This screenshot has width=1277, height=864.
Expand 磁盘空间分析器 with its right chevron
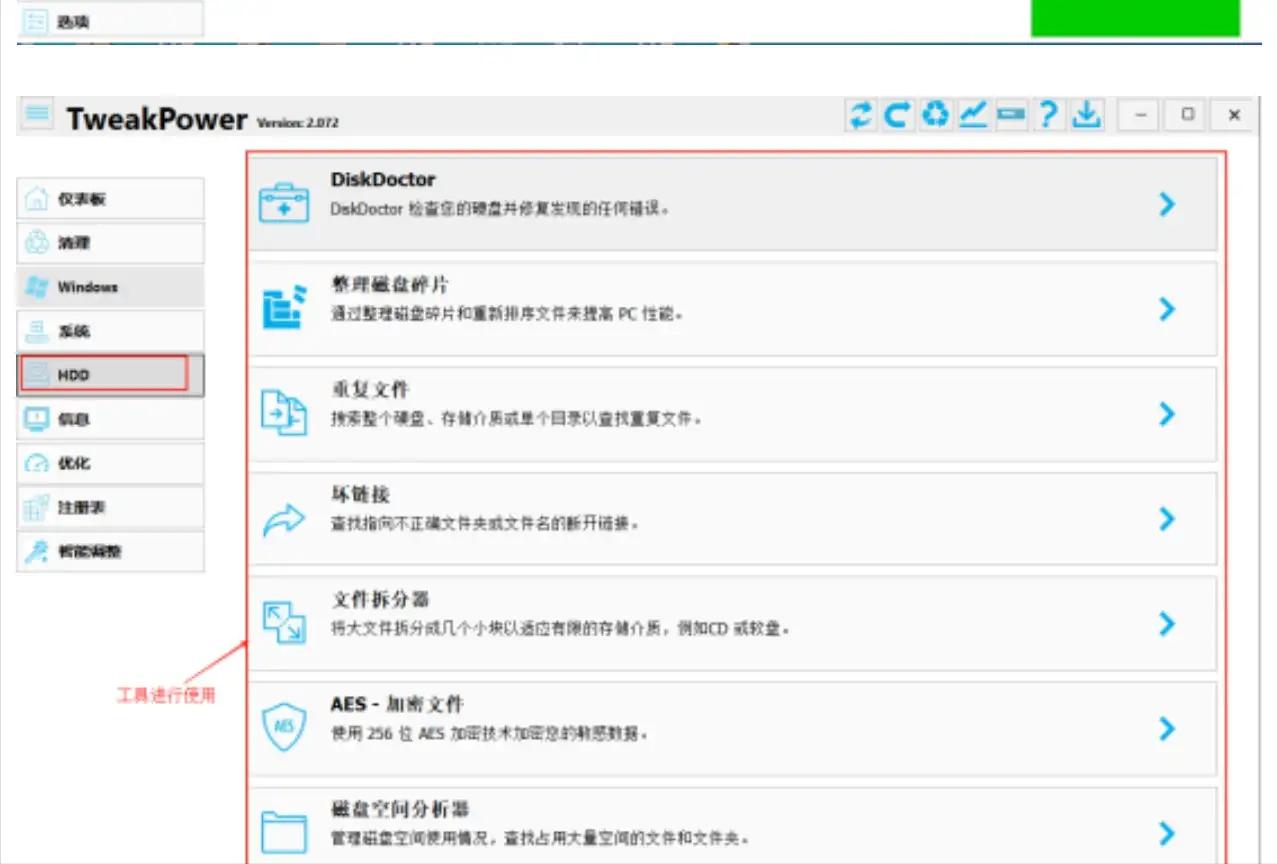click(1166, 833)
